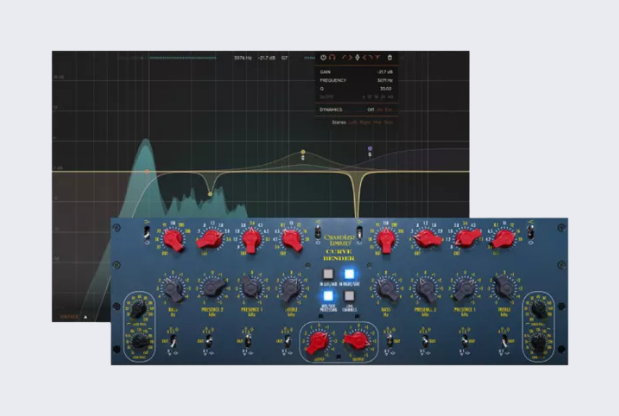Select the purple EQ node
Image resolution: width=619 pixels, height=416 pixels.
pyautogui.click(x=370, y=148)
